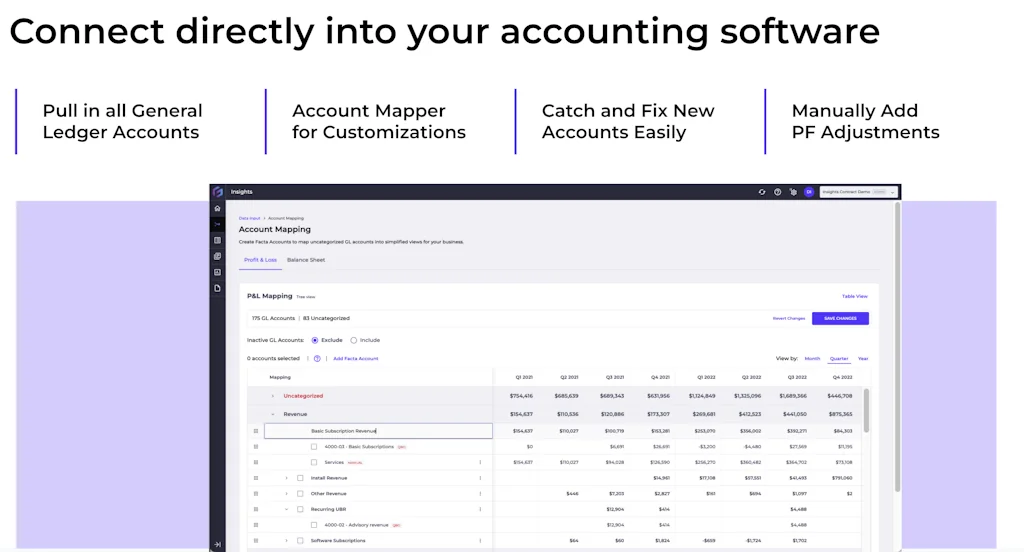Open the document sidebar icon
The image size is (1024, 552).
217,288
